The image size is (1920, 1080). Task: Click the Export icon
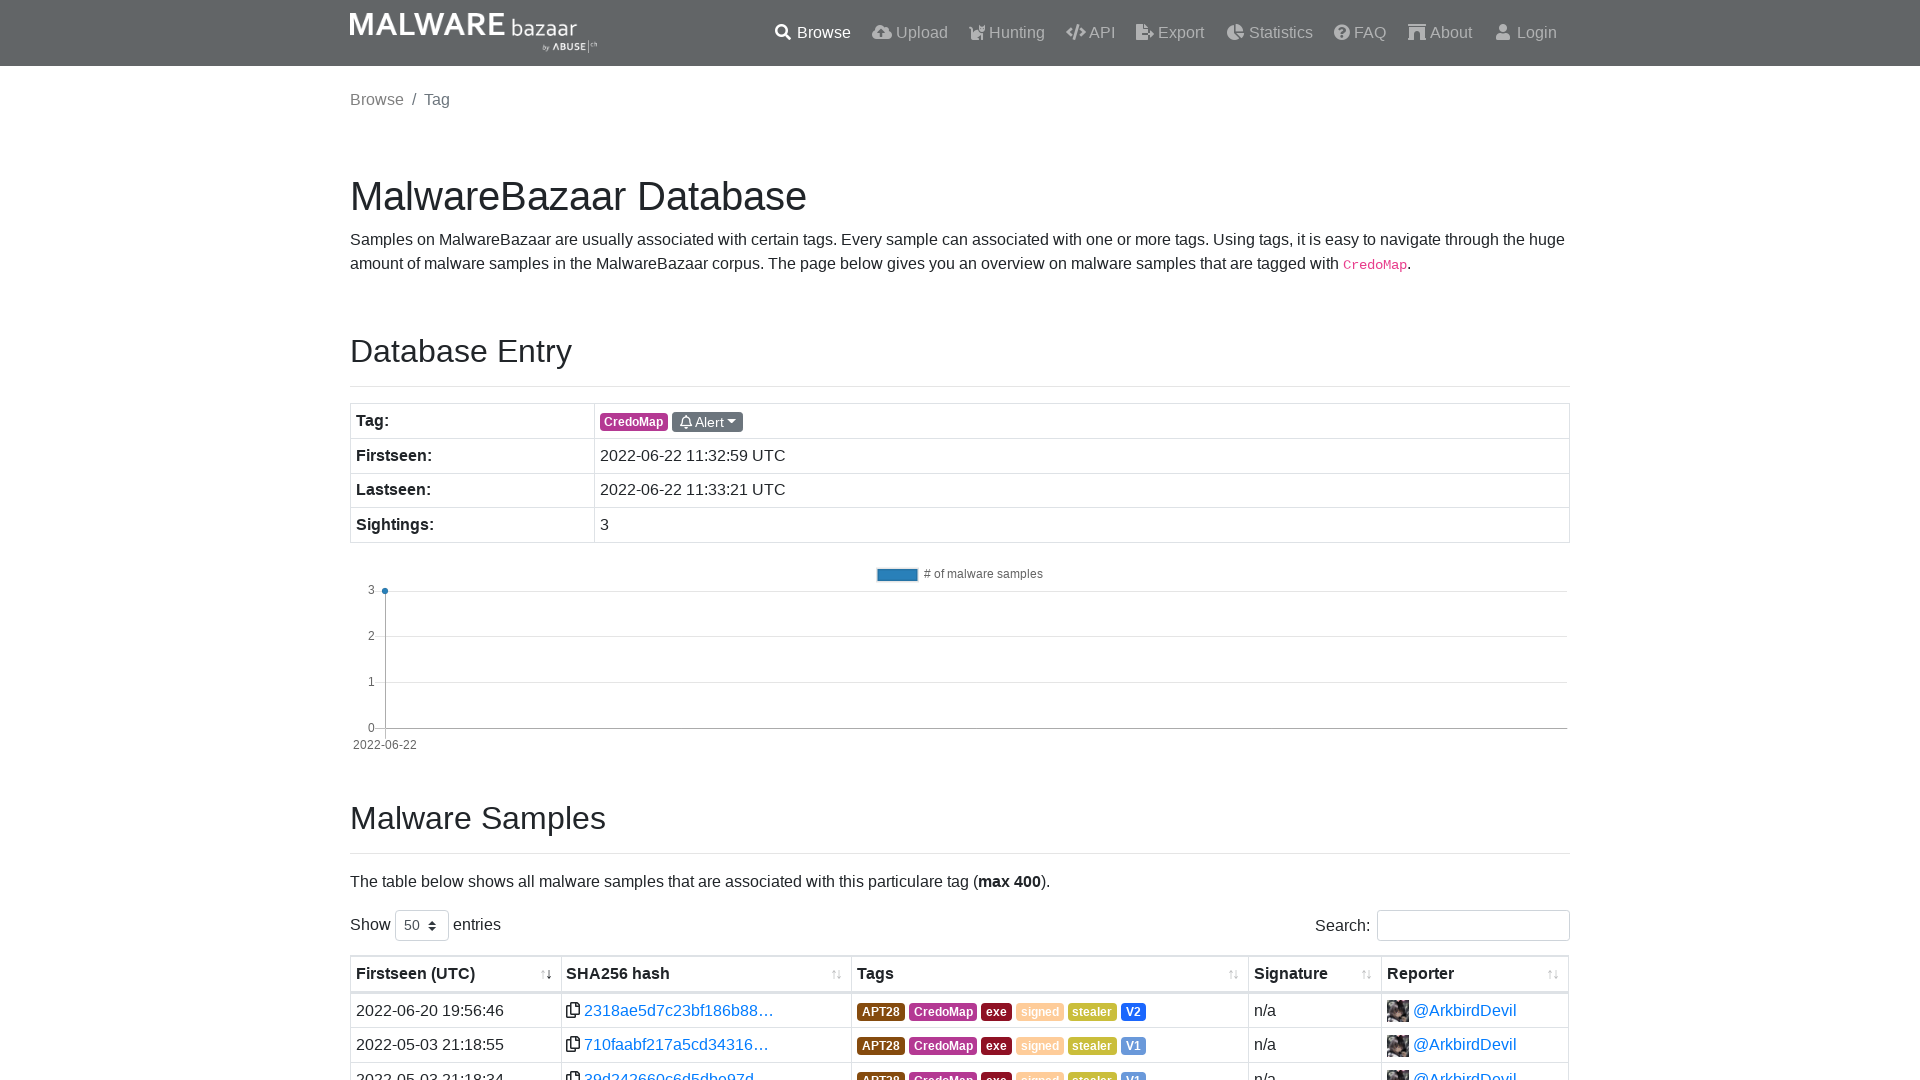click(1142, 32)
